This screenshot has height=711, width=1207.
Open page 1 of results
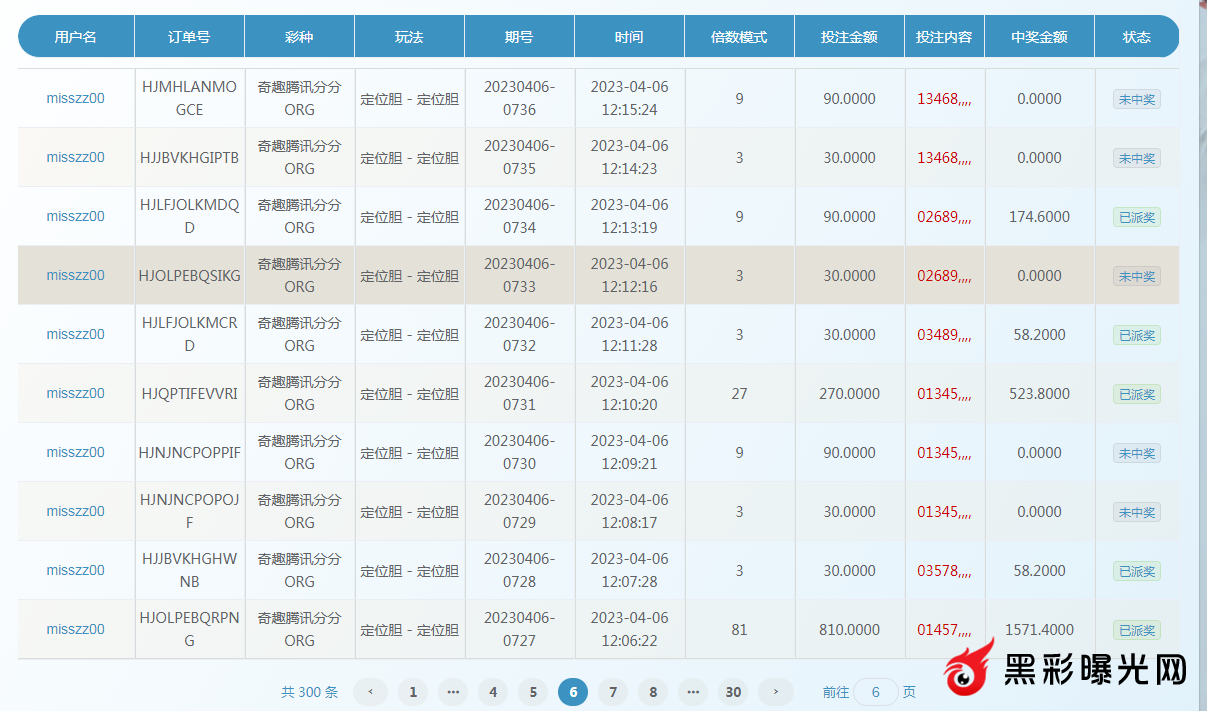(413, 692)
